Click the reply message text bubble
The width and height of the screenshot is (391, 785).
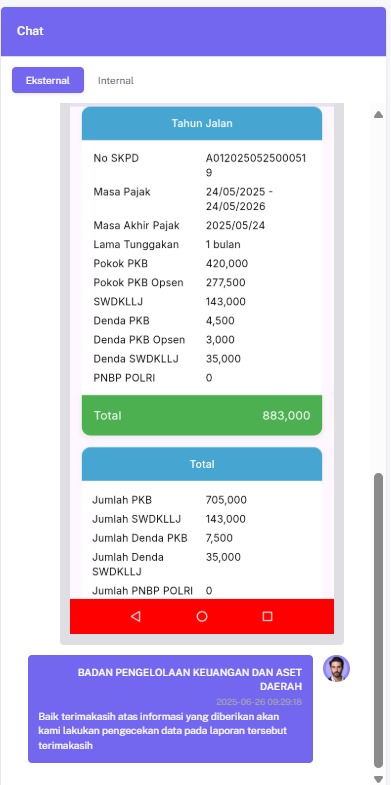pos(170,709)
